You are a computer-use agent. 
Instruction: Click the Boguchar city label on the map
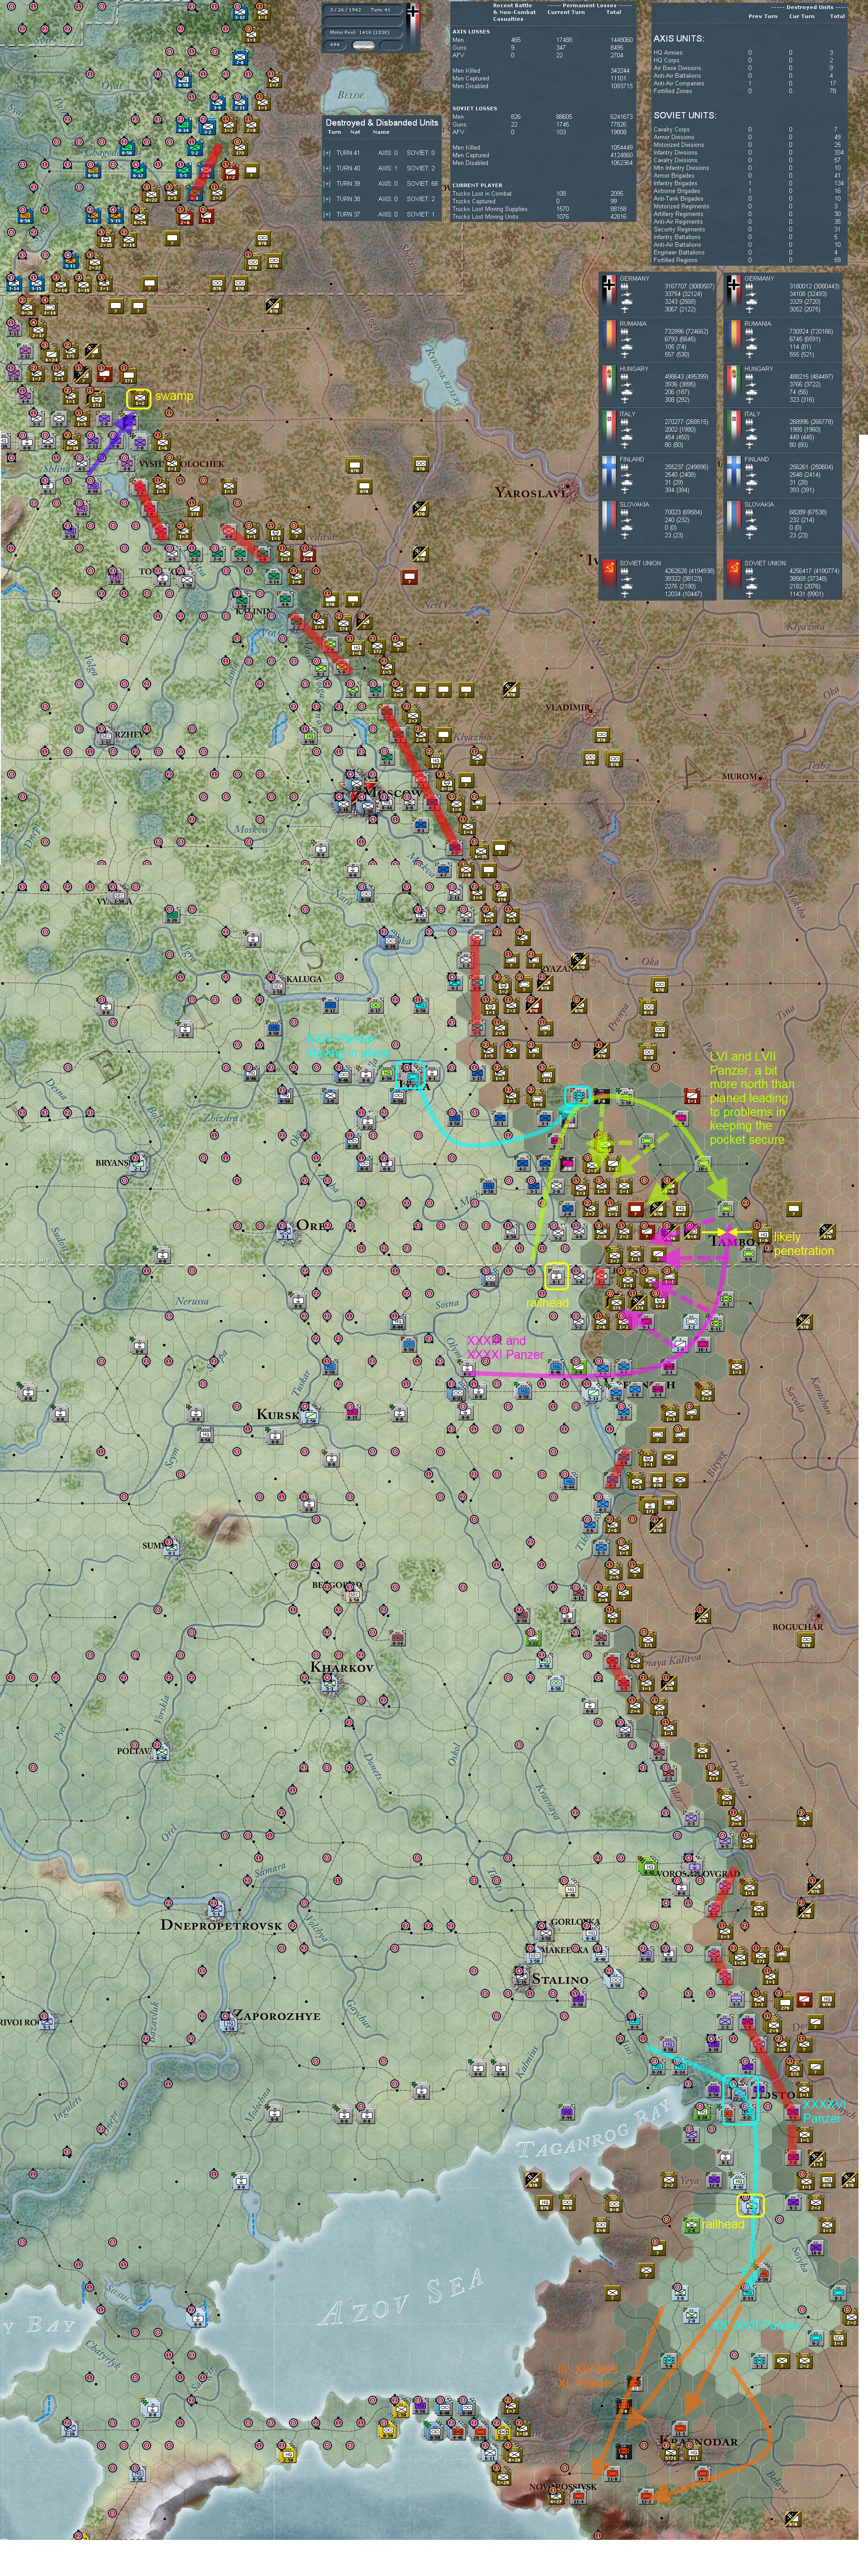[x=798, y=1626]
